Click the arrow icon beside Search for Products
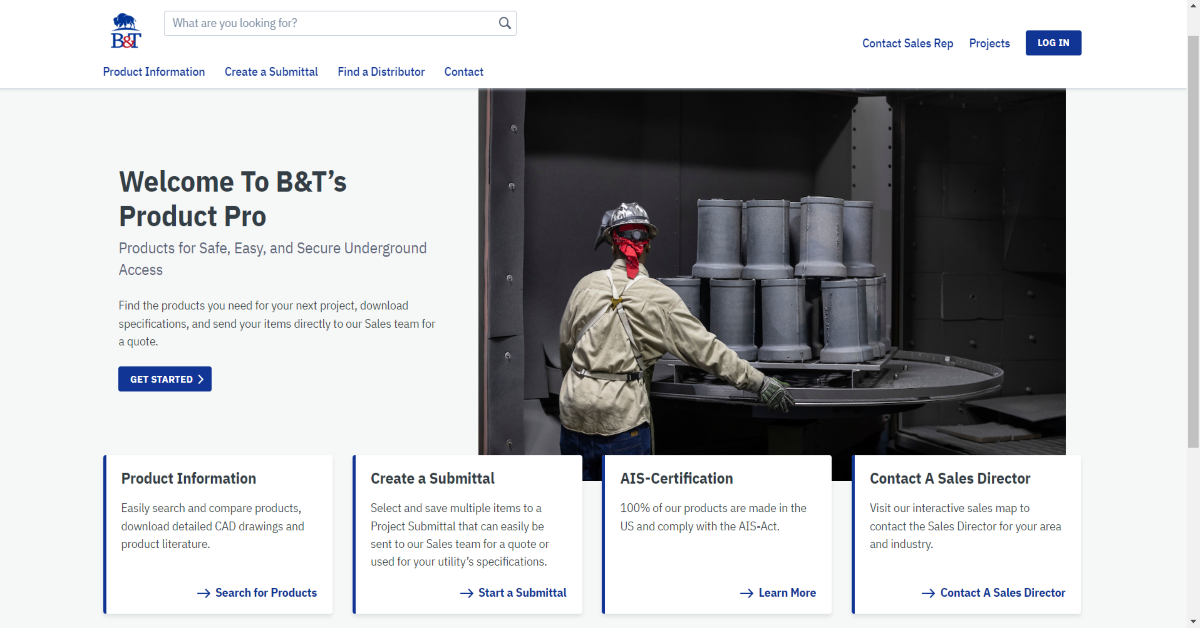Screen dimensions: 1200x628 coord(204,593)
